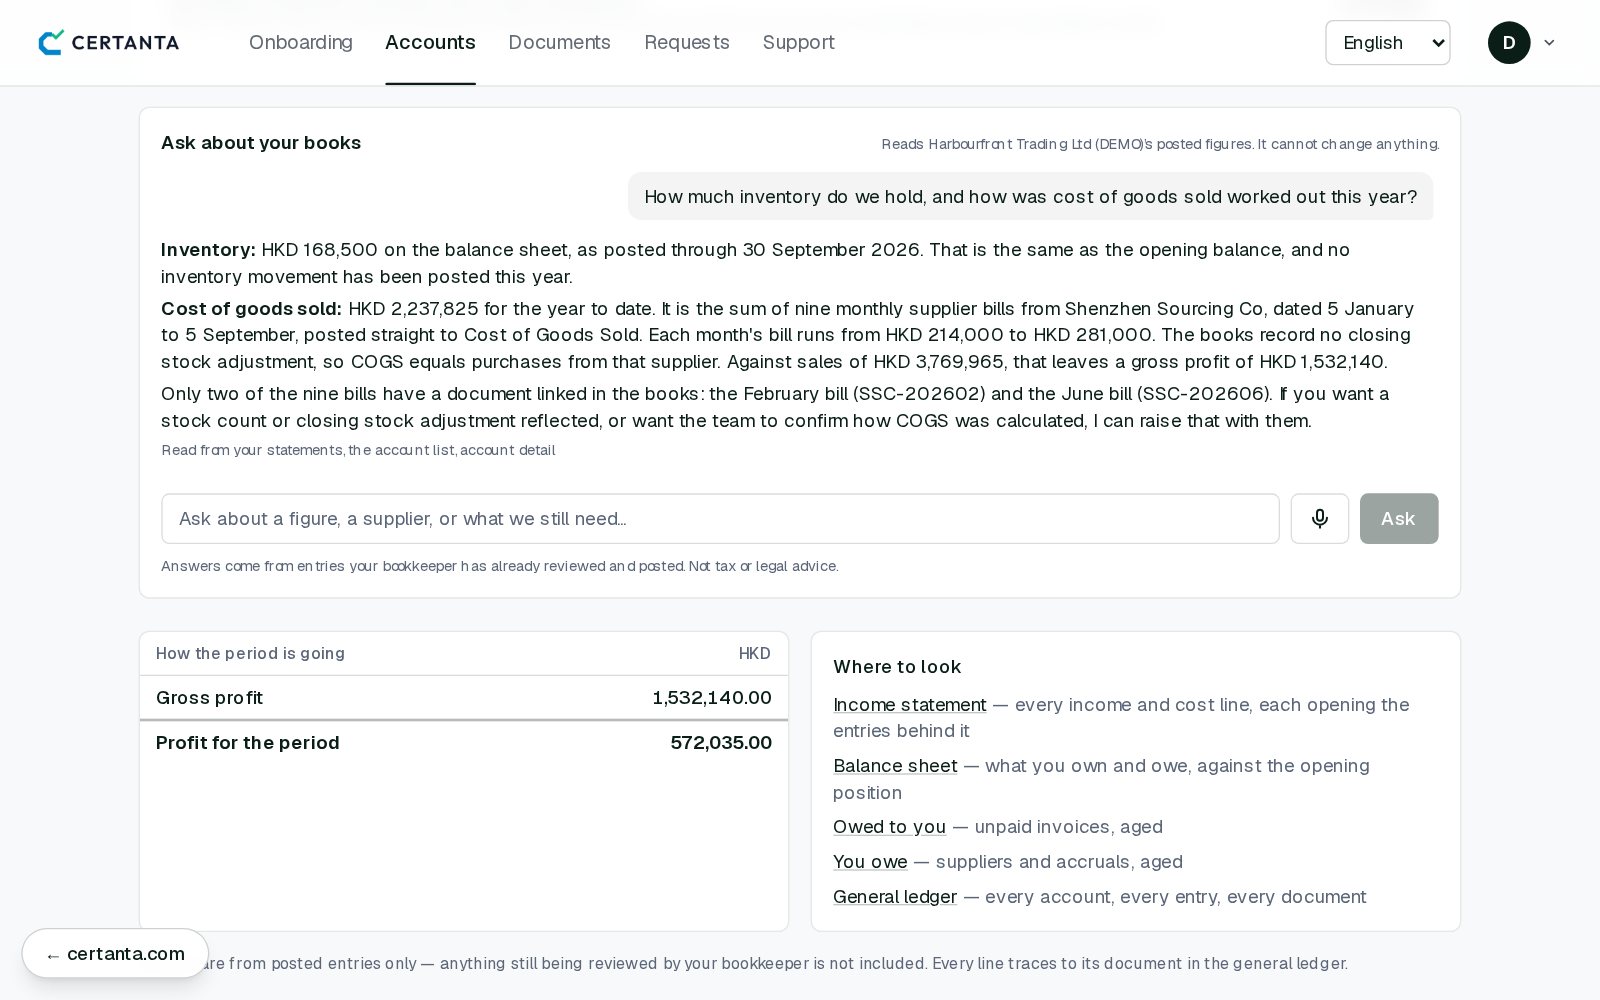The height and width of the screenshot is (1000, 1600).
Task: Open the English language dropdown
Action: coord(1387,43)
